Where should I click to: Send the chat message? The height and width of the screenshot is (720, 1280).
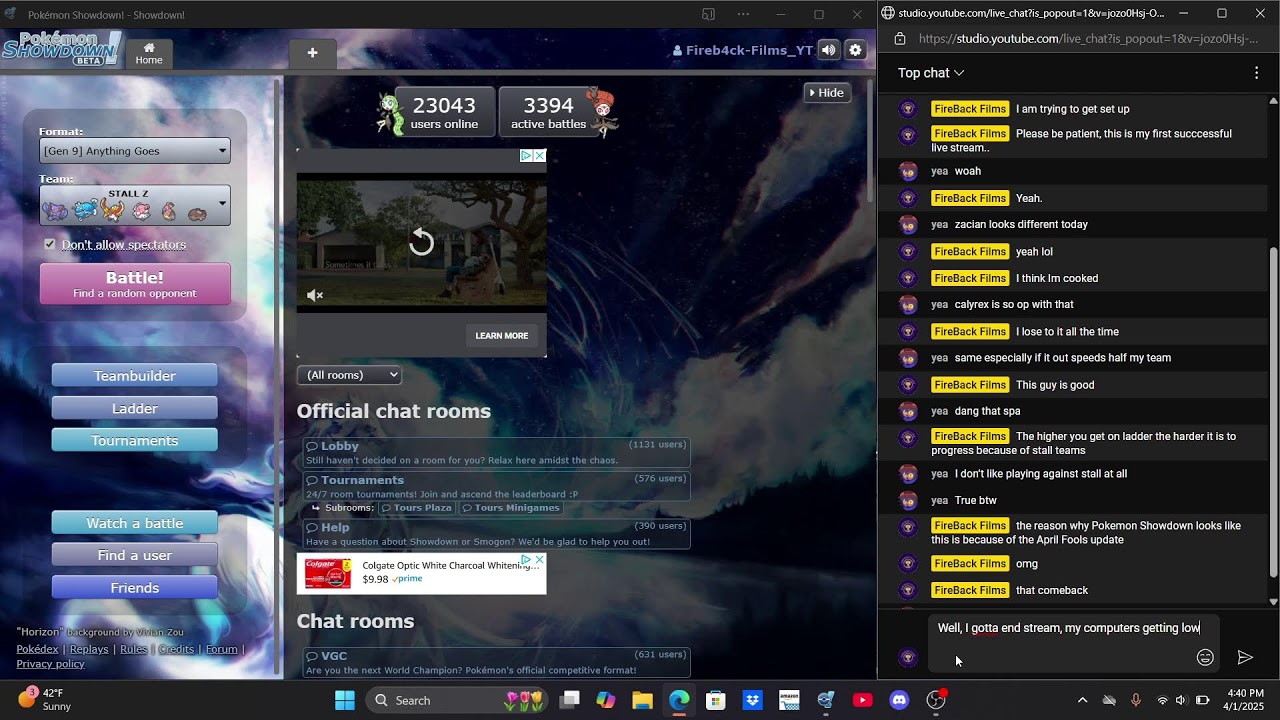pyautogui.click(x=1245, y=657)
